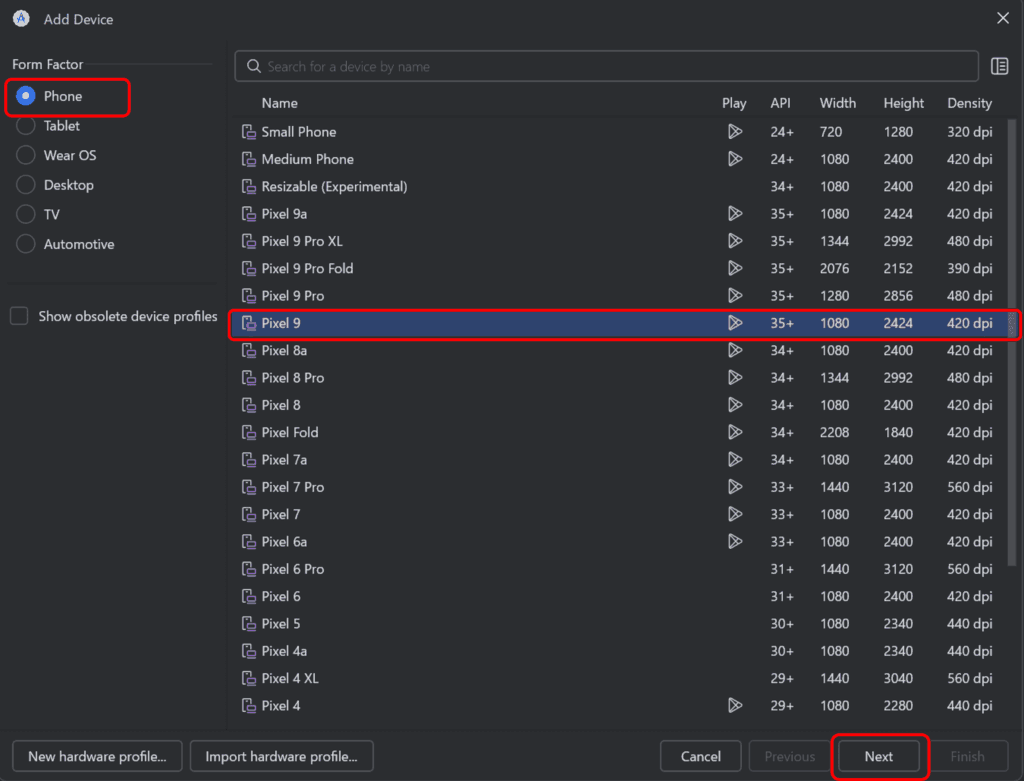Click the Resizable (Experimental) device icon

[x=248, y=187]
